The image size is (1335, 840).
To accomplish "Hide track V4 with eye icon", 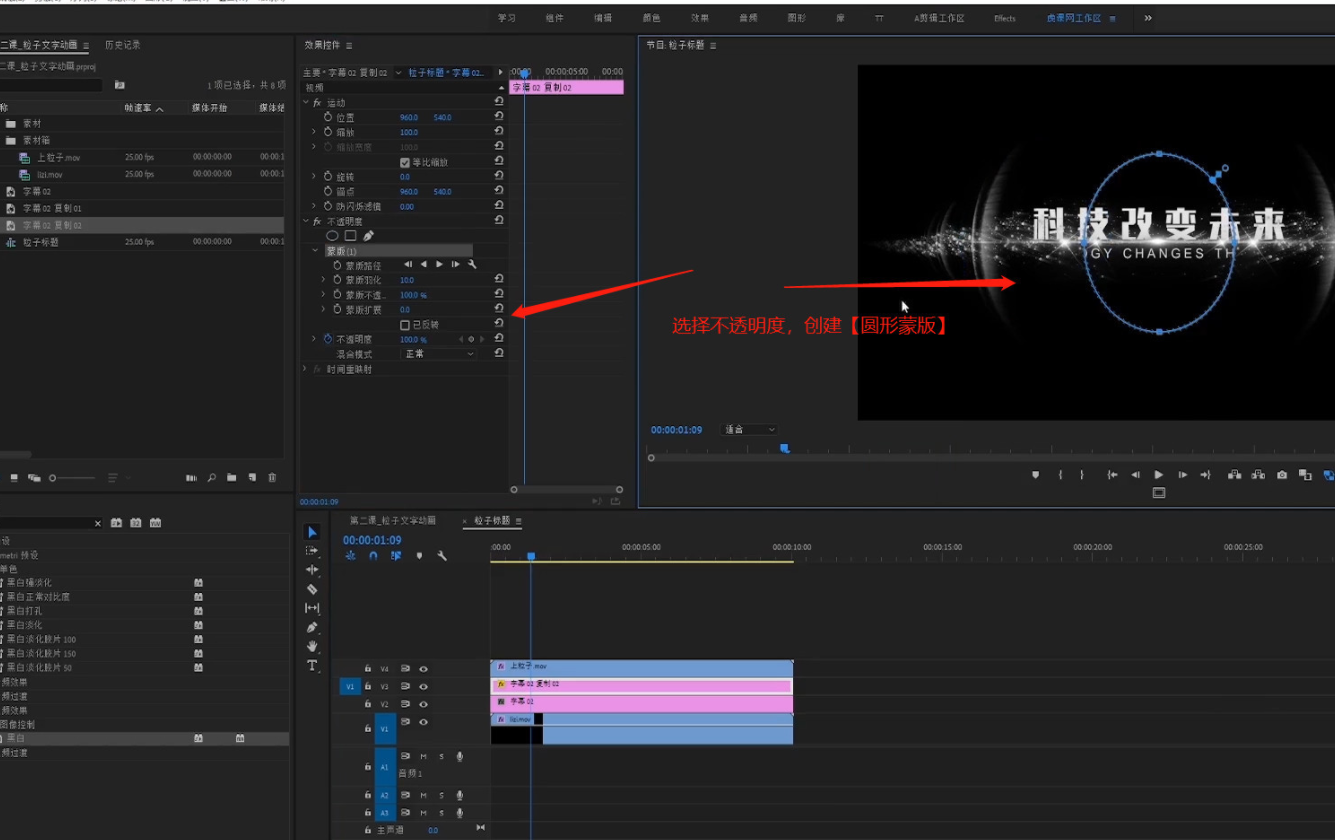I will tap(424, 669).
